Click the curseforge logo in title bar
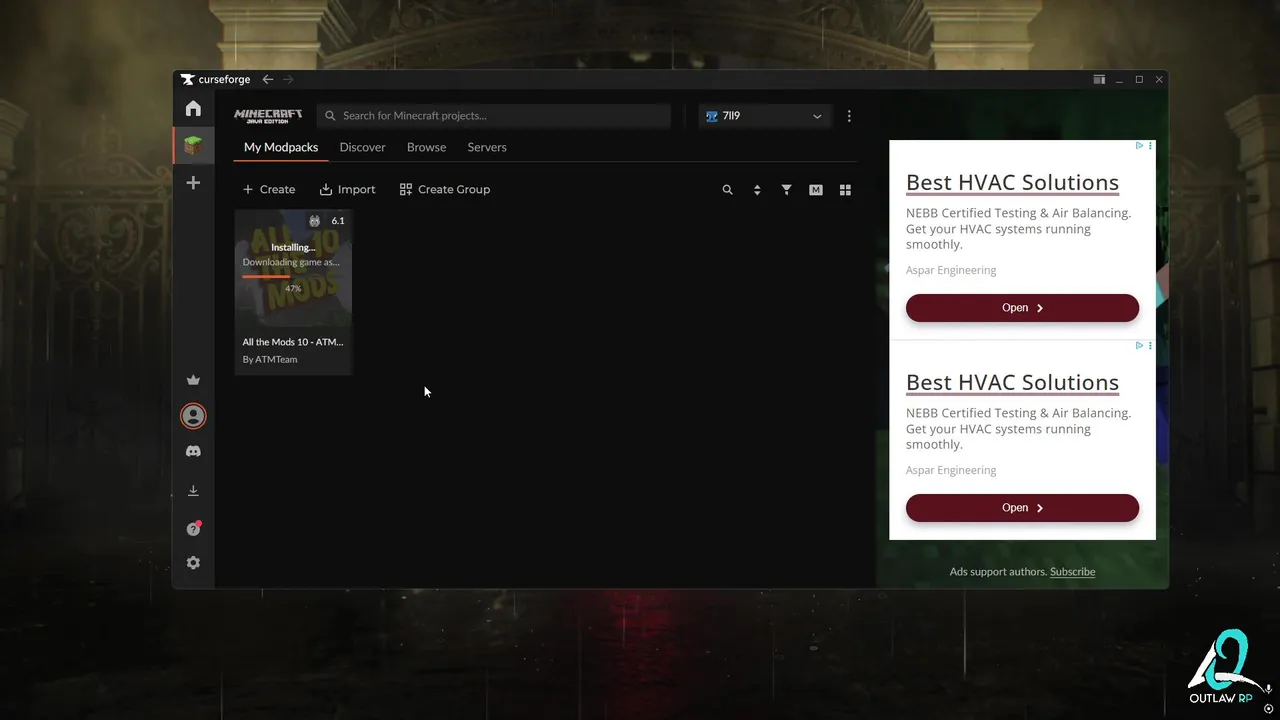The width and height of the screenshot is (1280, 720). (216, 79)
